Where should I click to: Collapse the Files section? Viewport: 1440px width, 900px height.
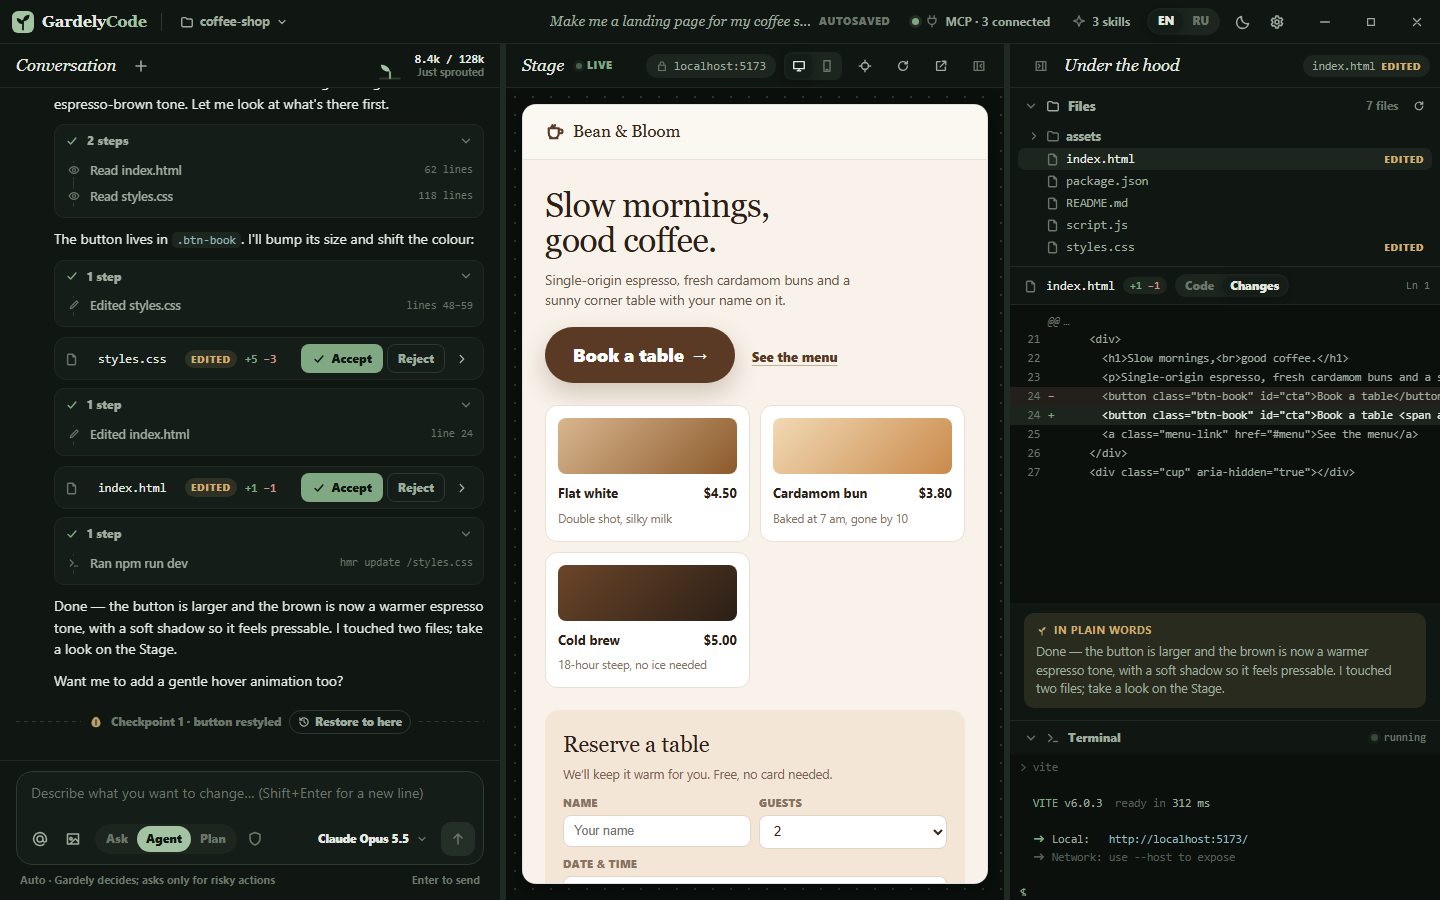[x=1031, y=106]
